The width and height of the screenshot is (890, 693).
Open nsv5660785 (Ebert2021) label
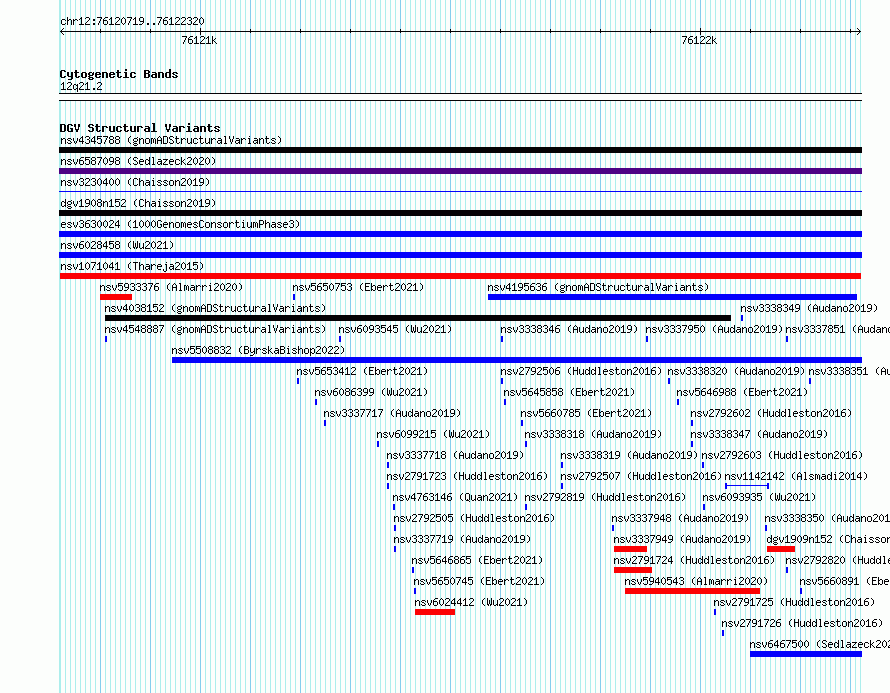pyautogui.click(x=586, y=413)
